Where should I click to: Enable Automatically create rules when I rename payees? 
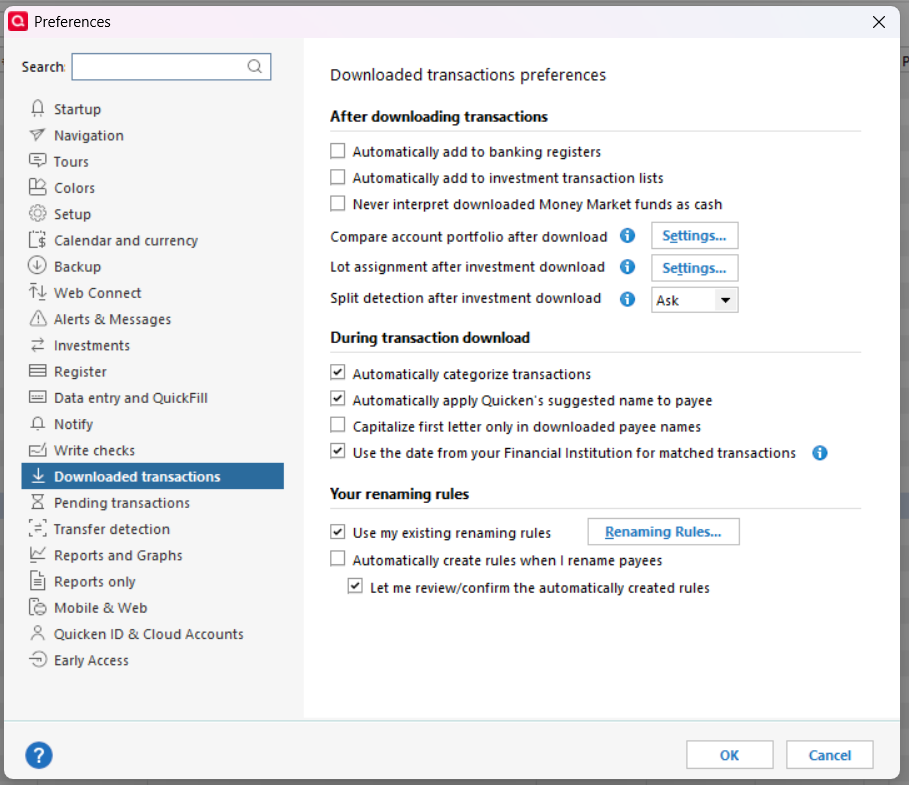click(337, 558)
